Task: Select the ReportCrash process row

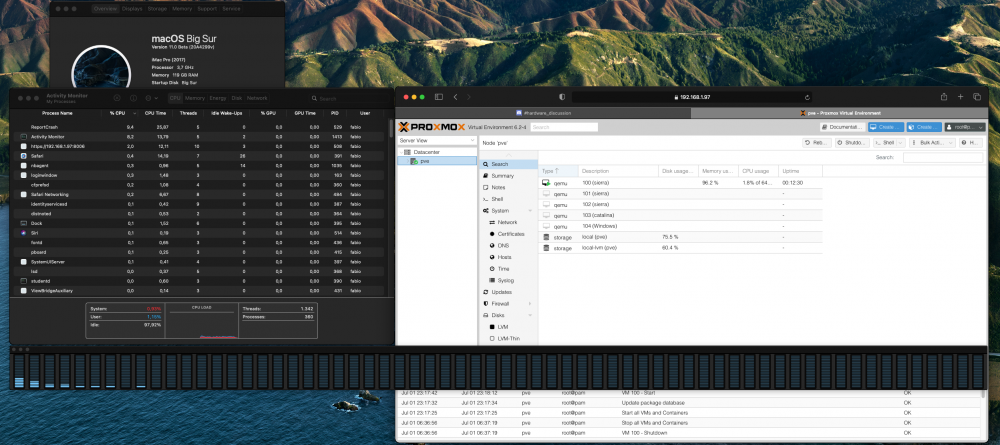Action: pyautogui.click(x=200, y=127)
